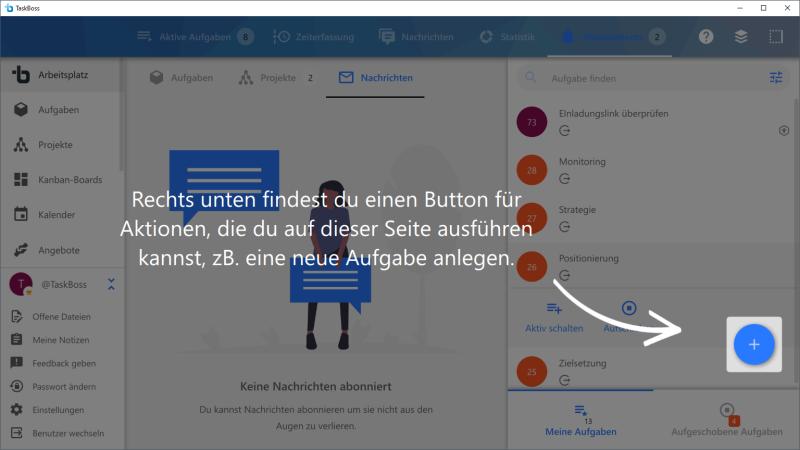
Task: Open Statistik in top bar
Action: [507, 37]
